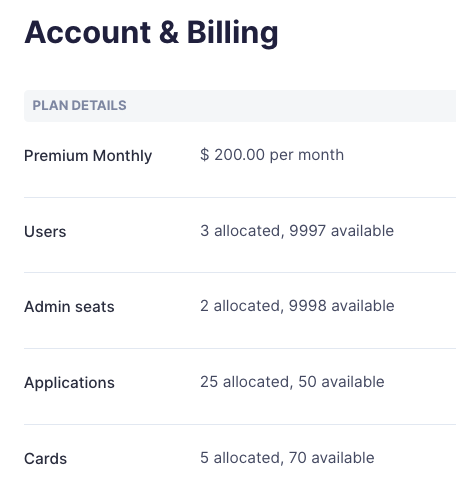Click 25 allocated, 50 available text
Viewport: 456px width, 491px height.
click(x=292, y=382)
